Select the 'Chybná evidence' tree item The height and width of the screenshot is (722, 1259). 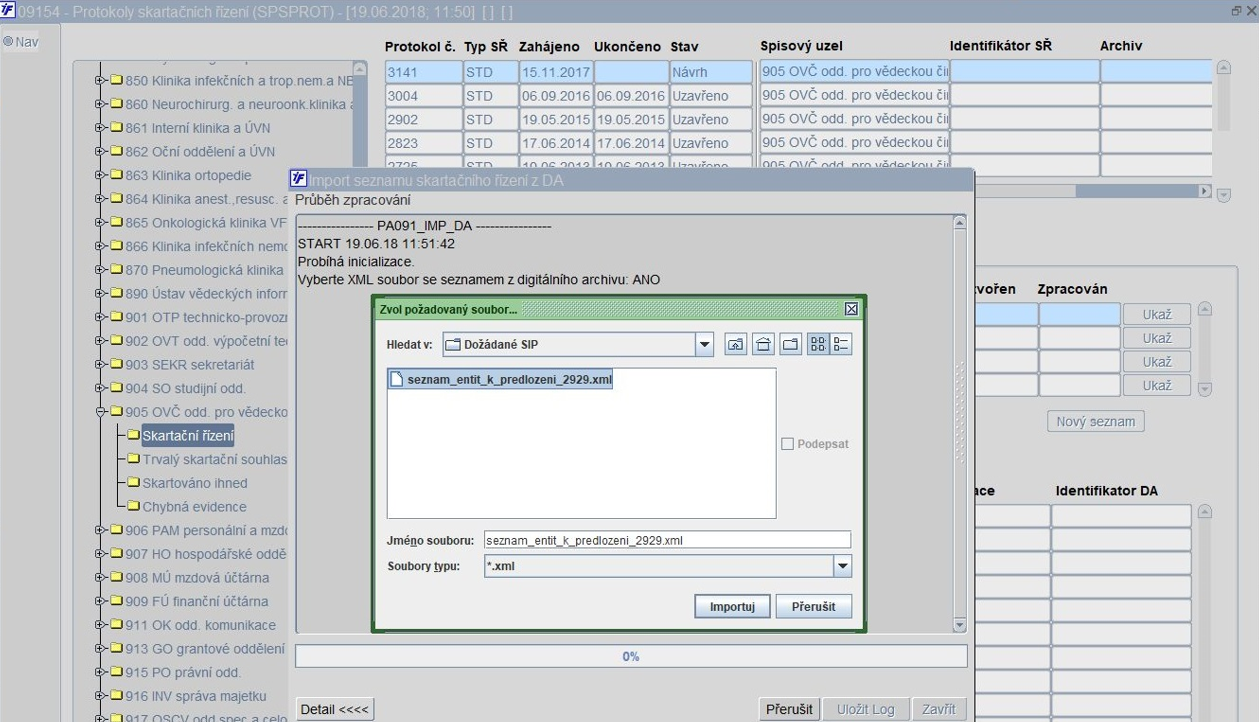(194, 507)
